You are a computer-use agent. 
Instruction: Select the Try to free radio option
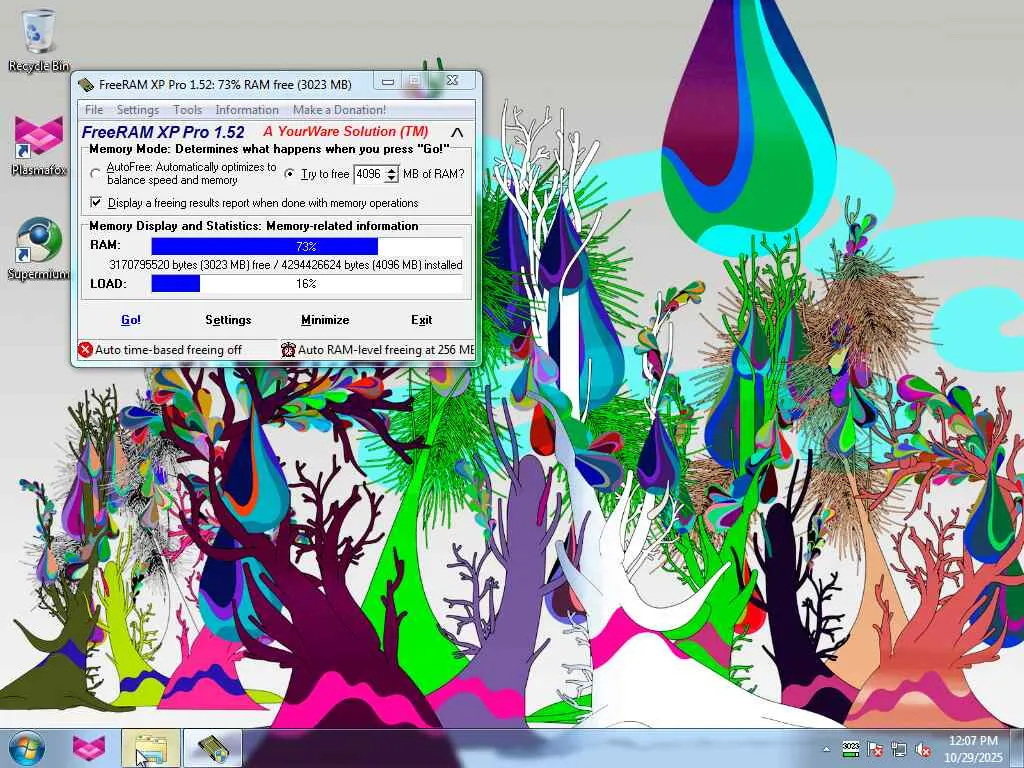click(289, 174)
